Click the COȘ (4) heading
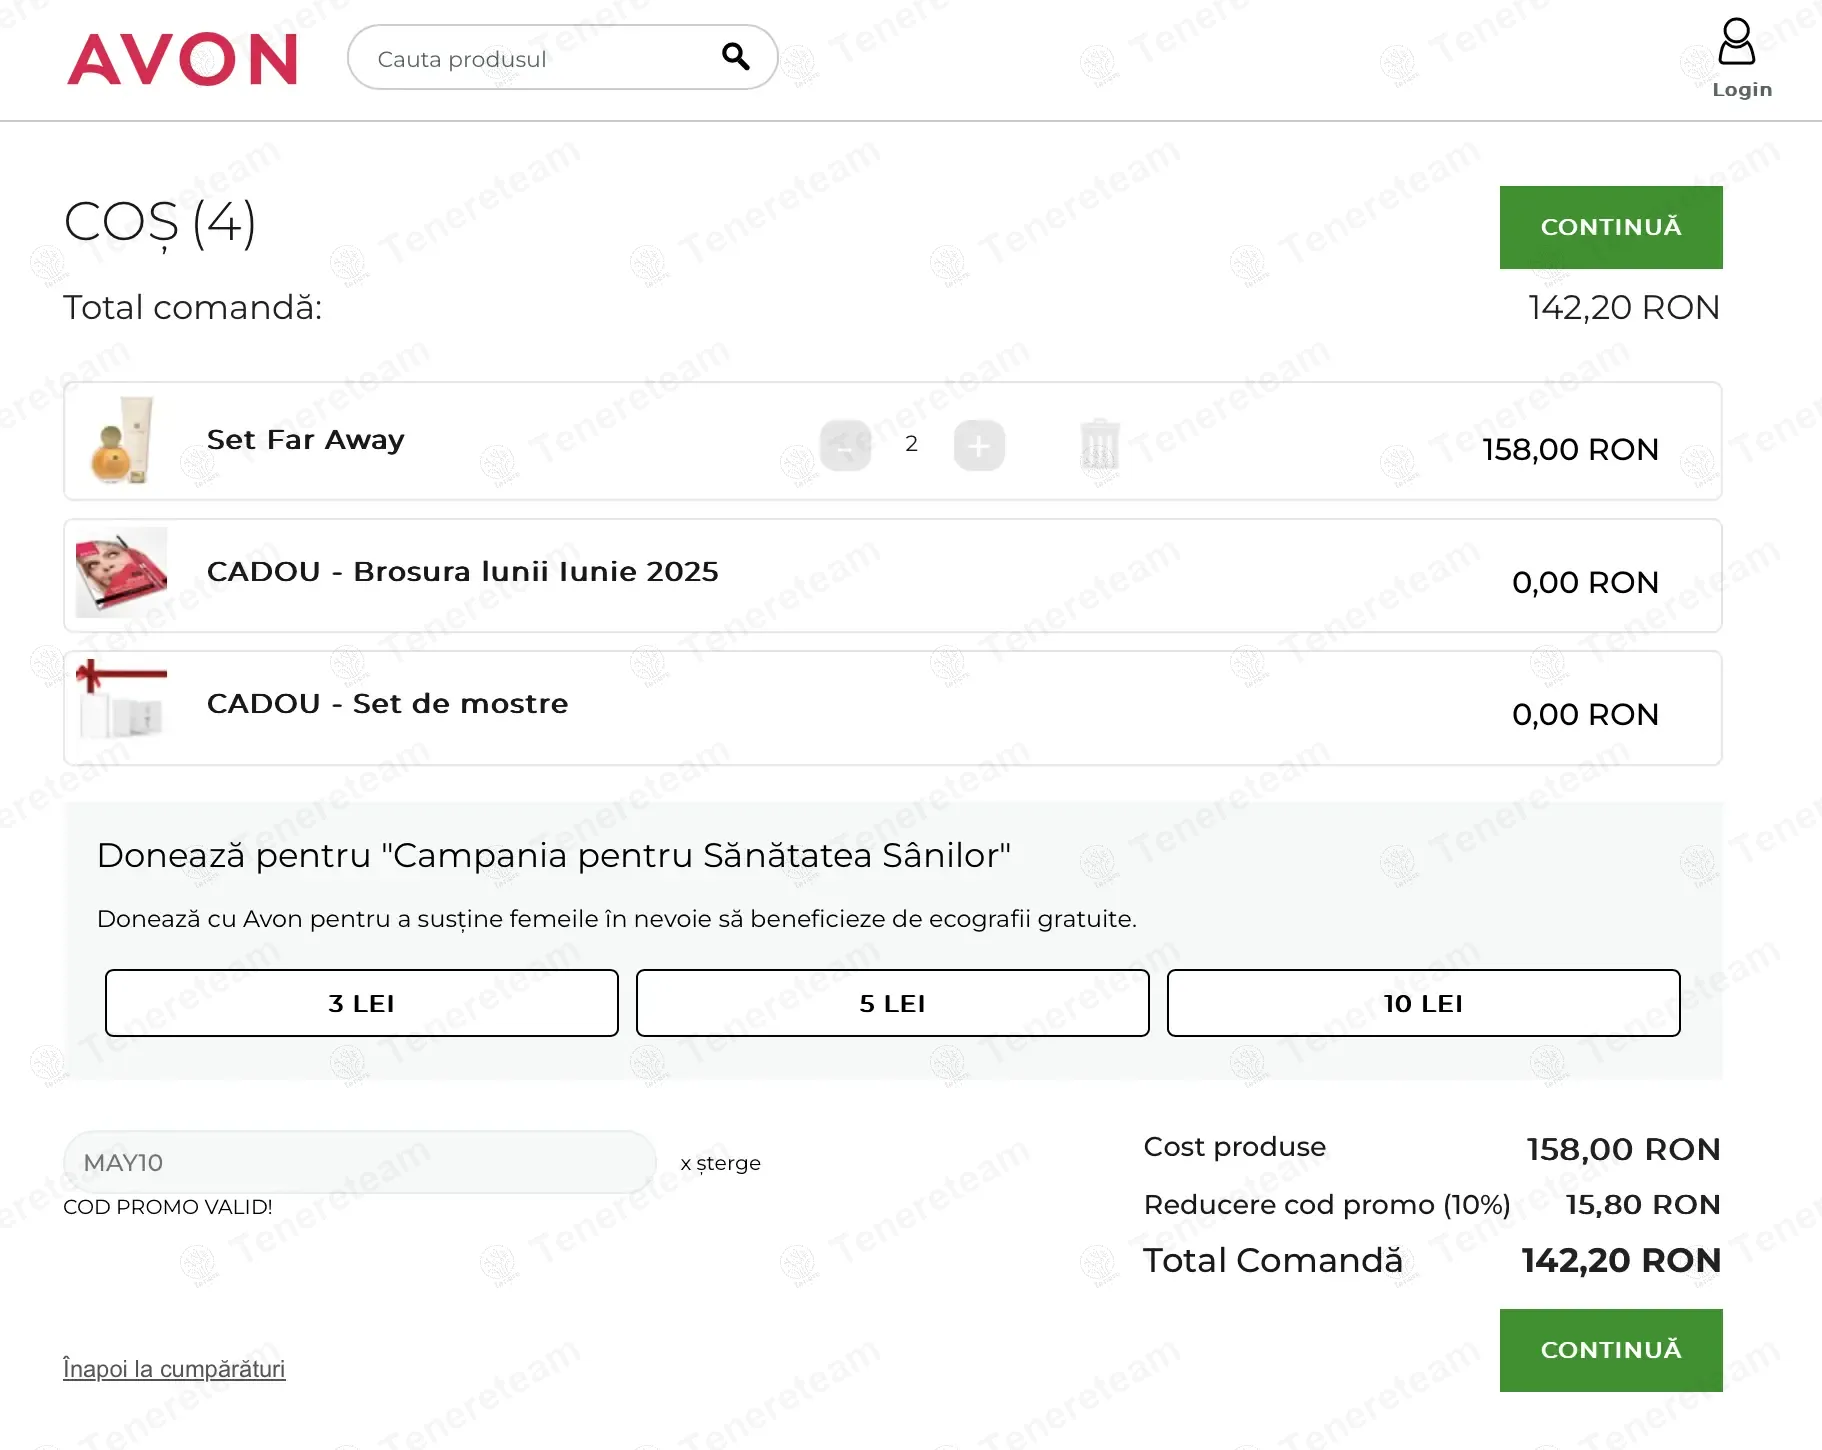Screen dimensions: 1822x1450 160,223
